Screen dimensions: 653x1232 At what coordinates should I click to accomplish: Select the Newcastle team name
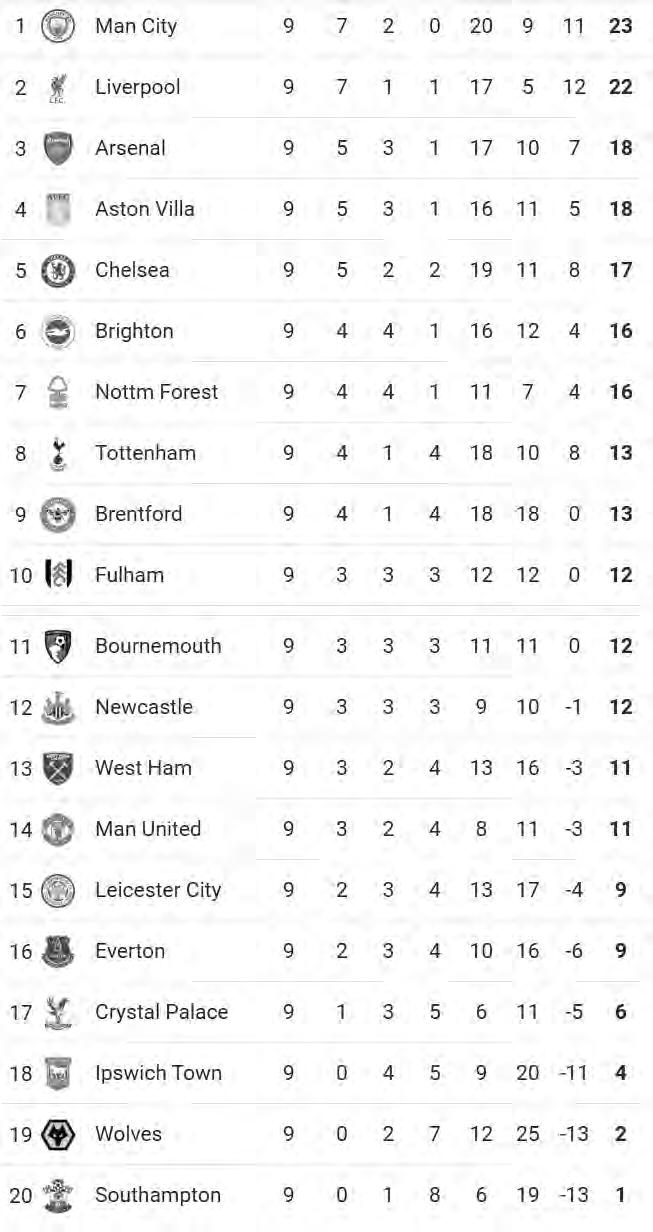coord(143,707)
